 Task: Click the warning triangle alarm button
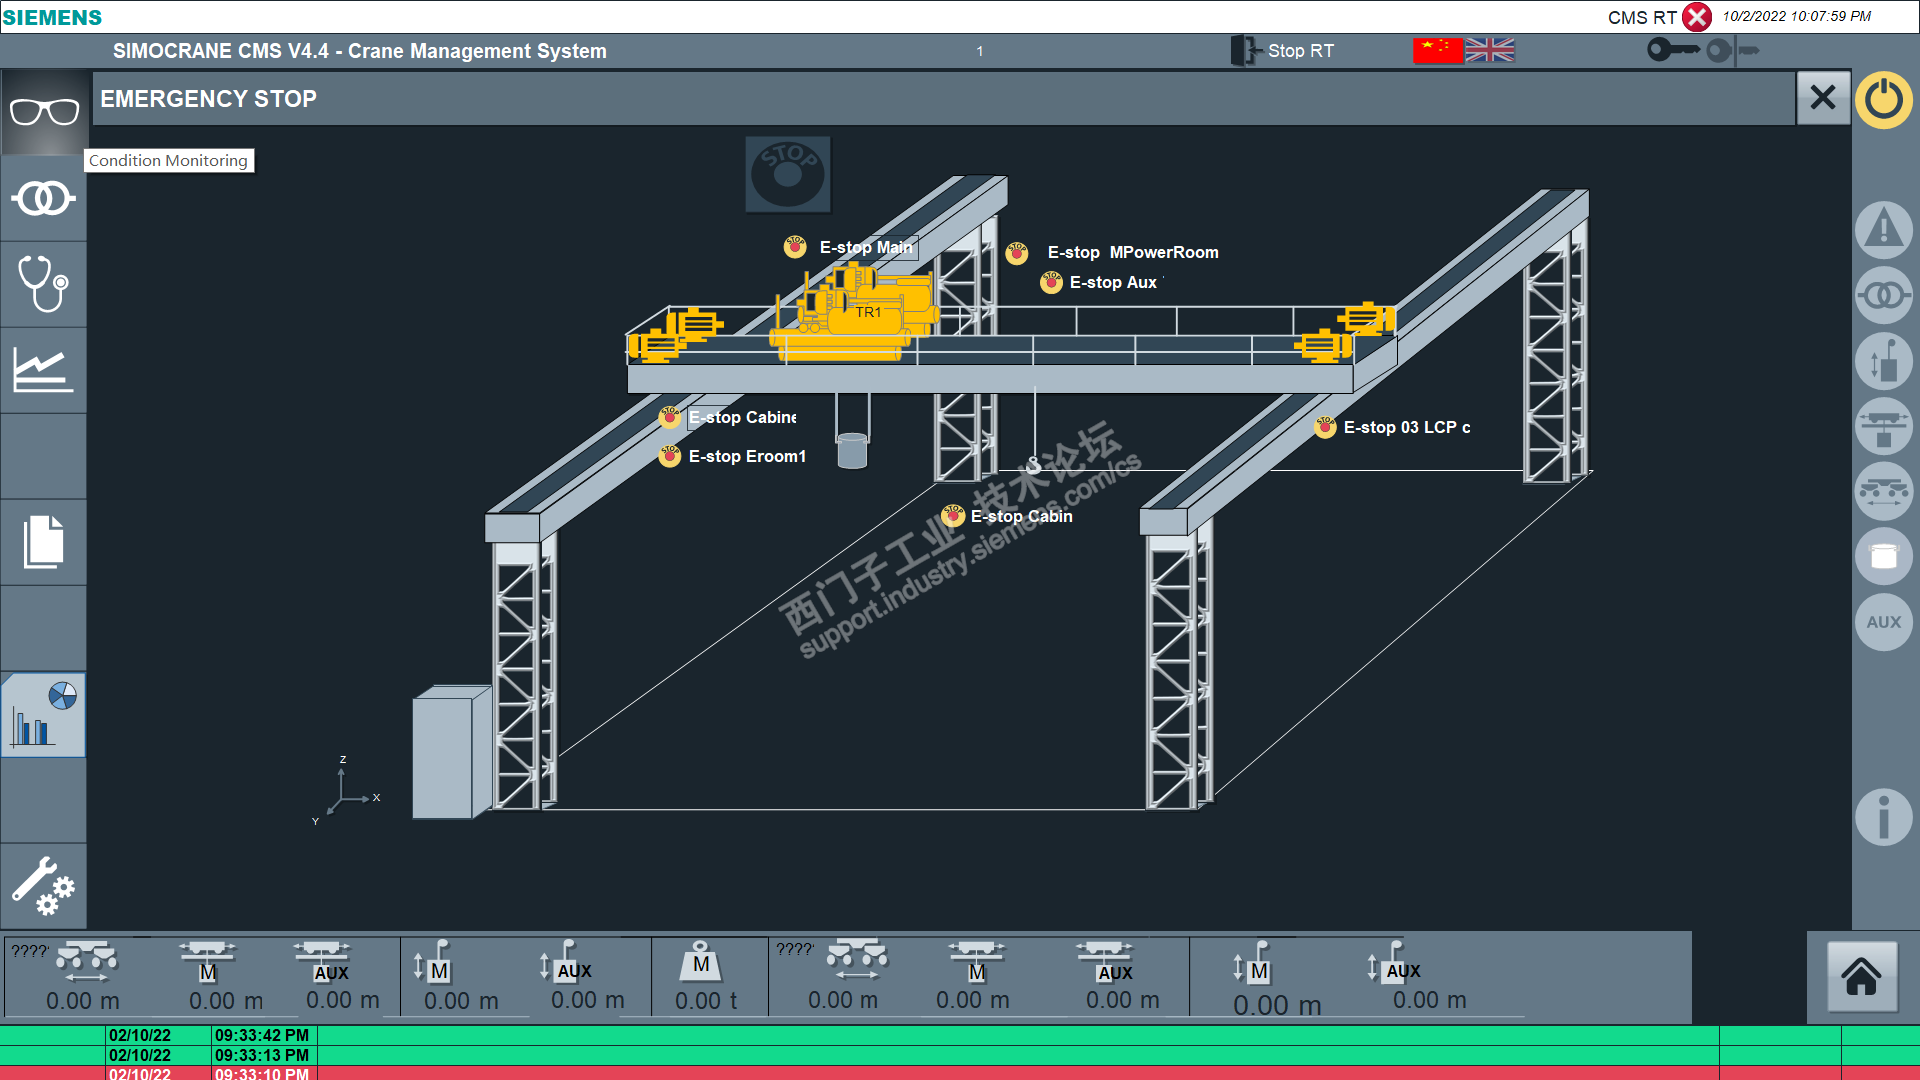pyautogui.click(x=1883, y=229)
